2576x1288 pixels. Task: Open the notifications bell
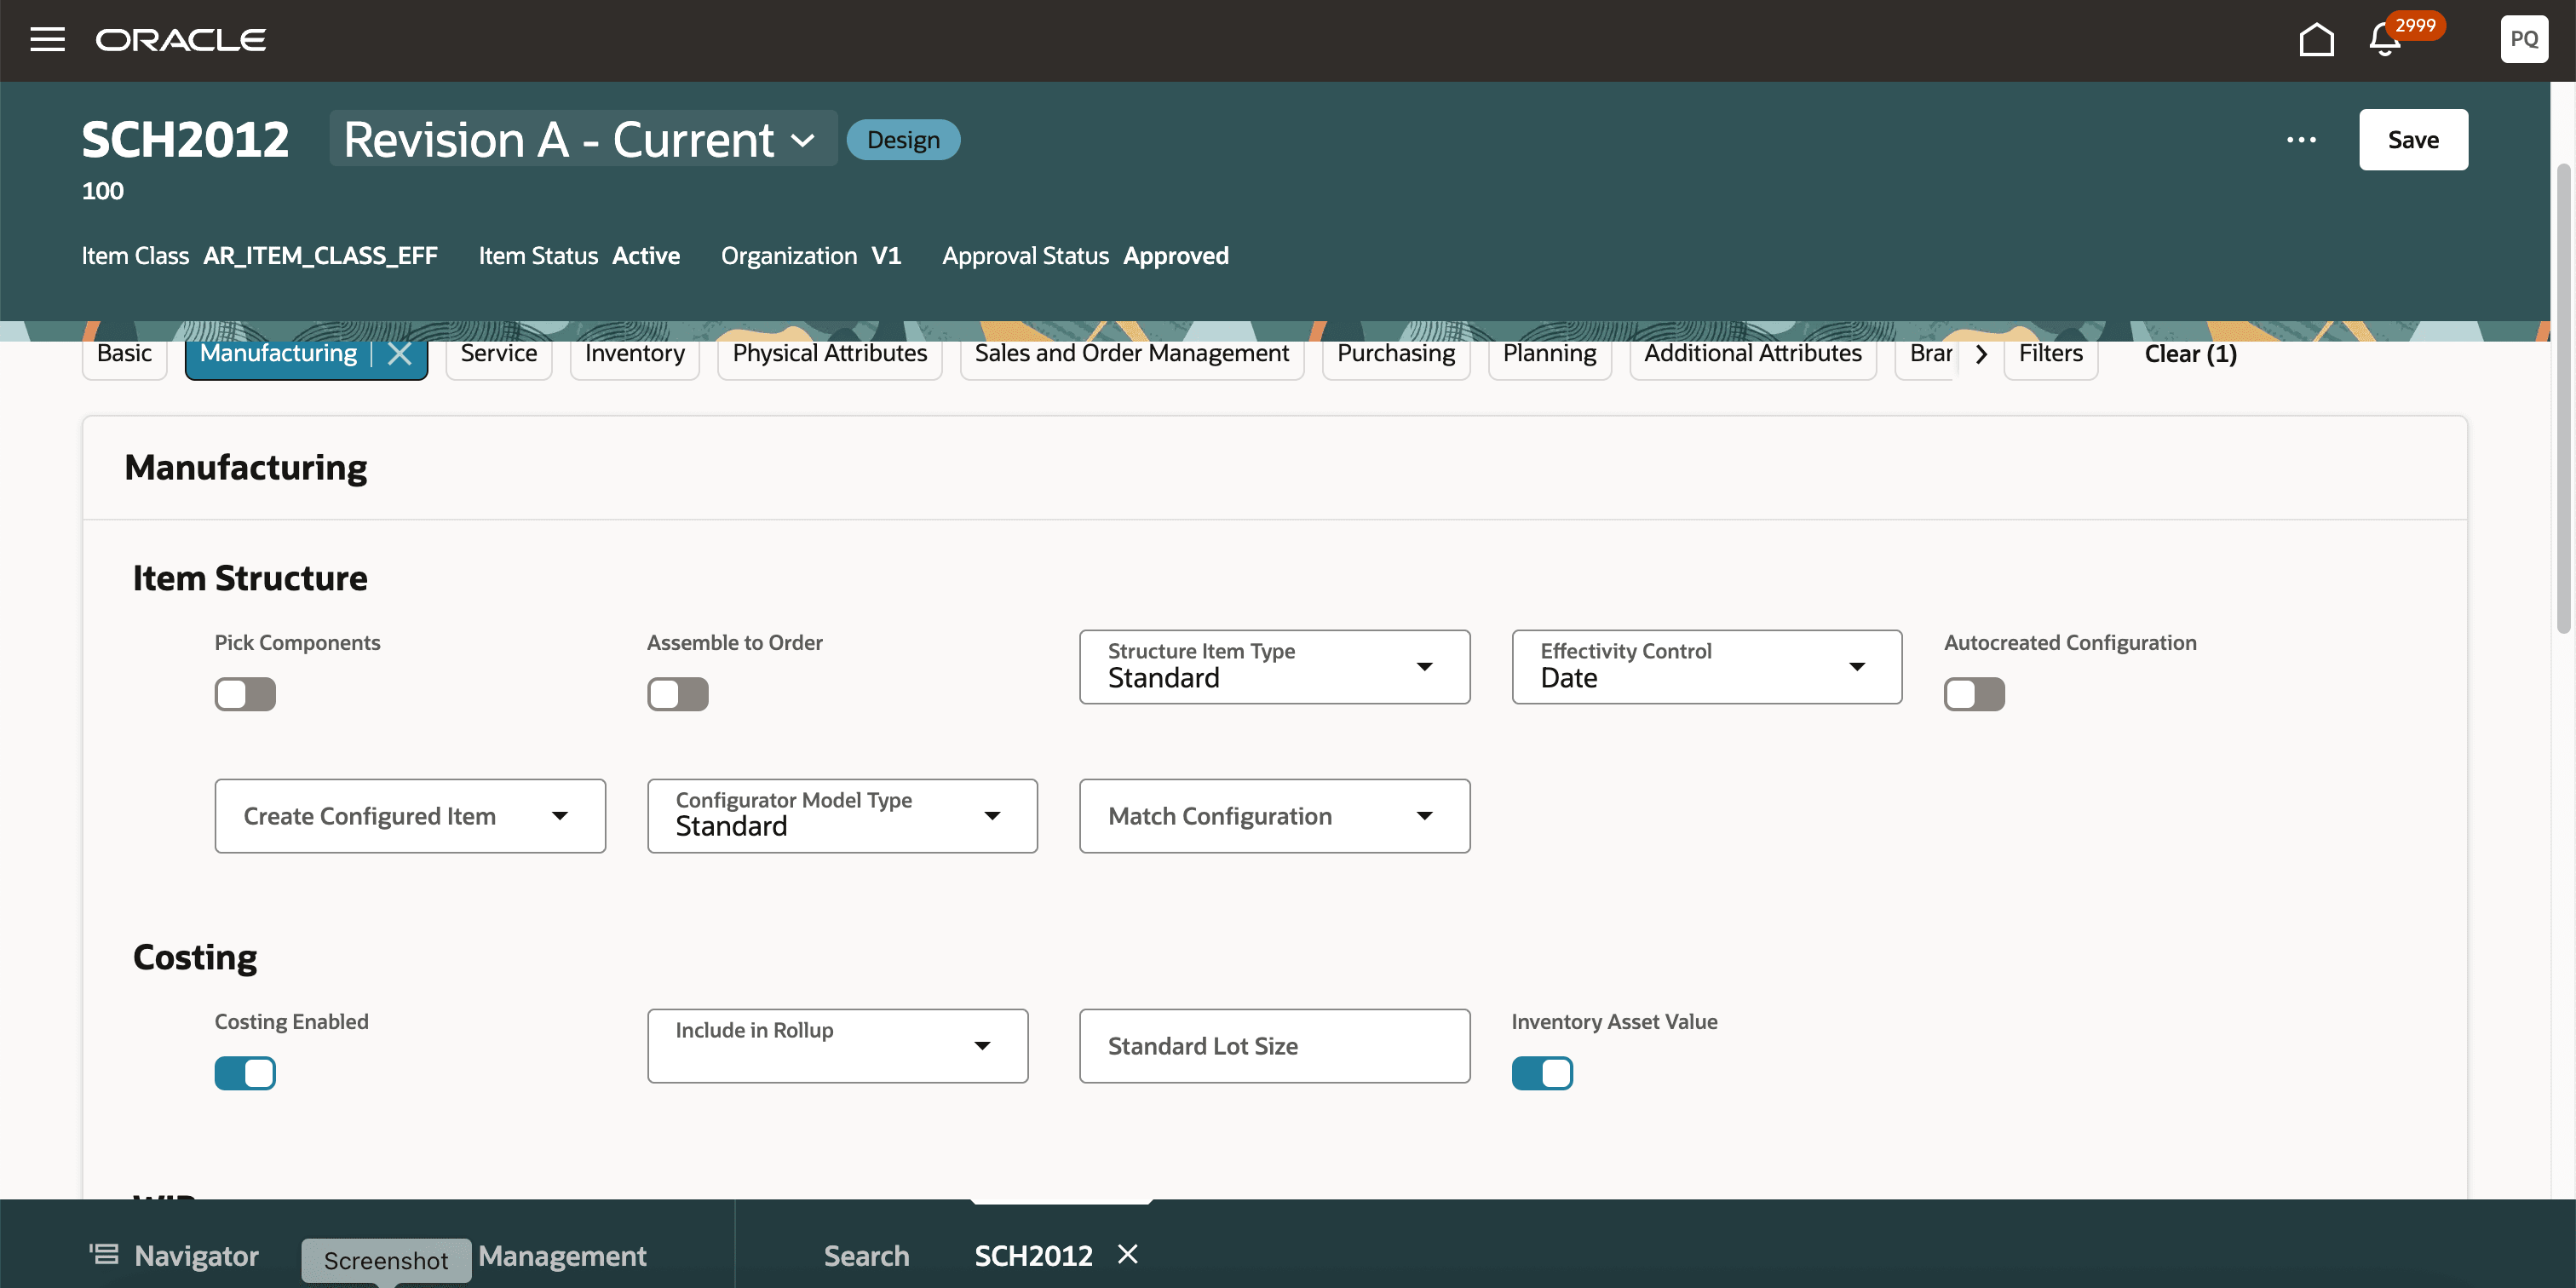2385,41
